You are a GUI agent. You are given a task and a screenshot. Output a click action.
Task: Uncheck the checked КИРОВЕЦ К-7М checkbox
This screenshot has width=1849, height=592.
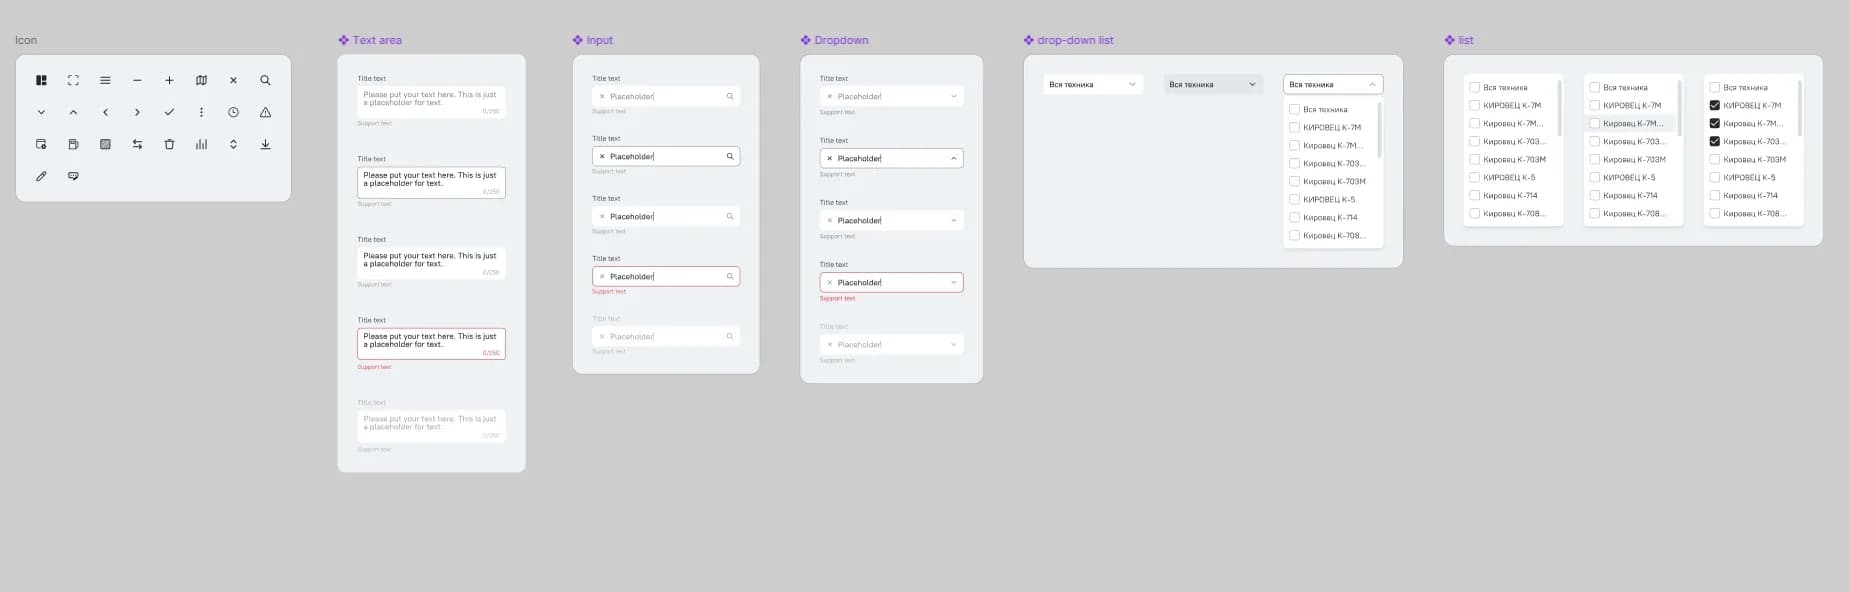coord(1714,105)
